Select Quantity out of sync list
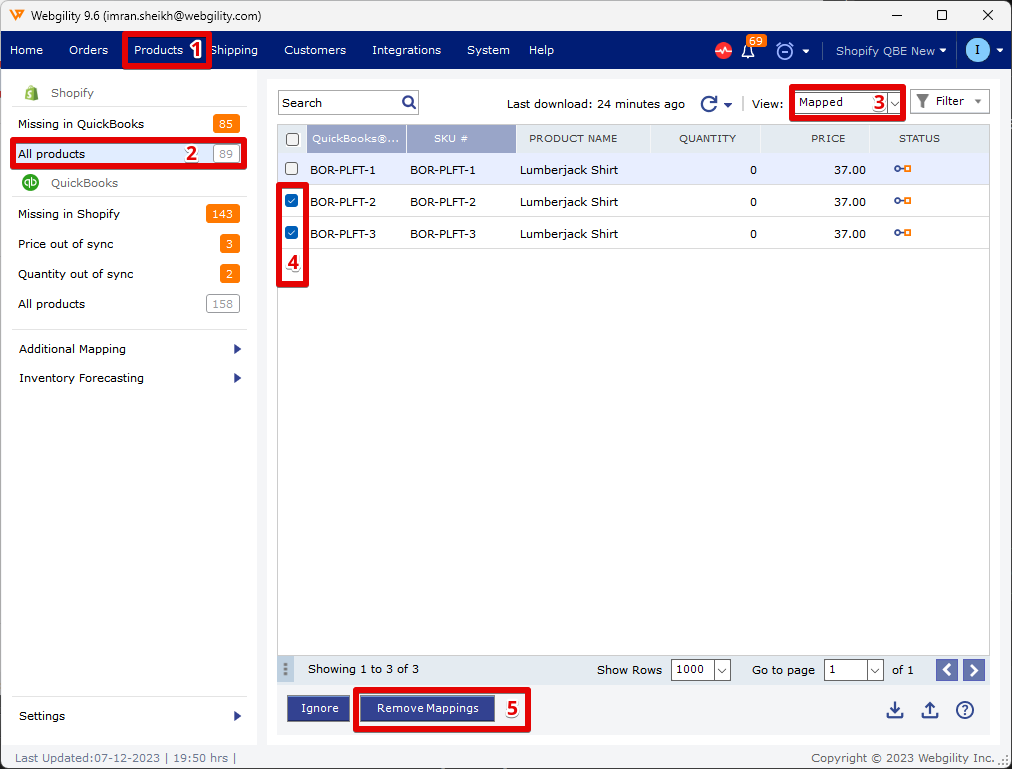Viewport: 1012px width, 769px height. 129,274
